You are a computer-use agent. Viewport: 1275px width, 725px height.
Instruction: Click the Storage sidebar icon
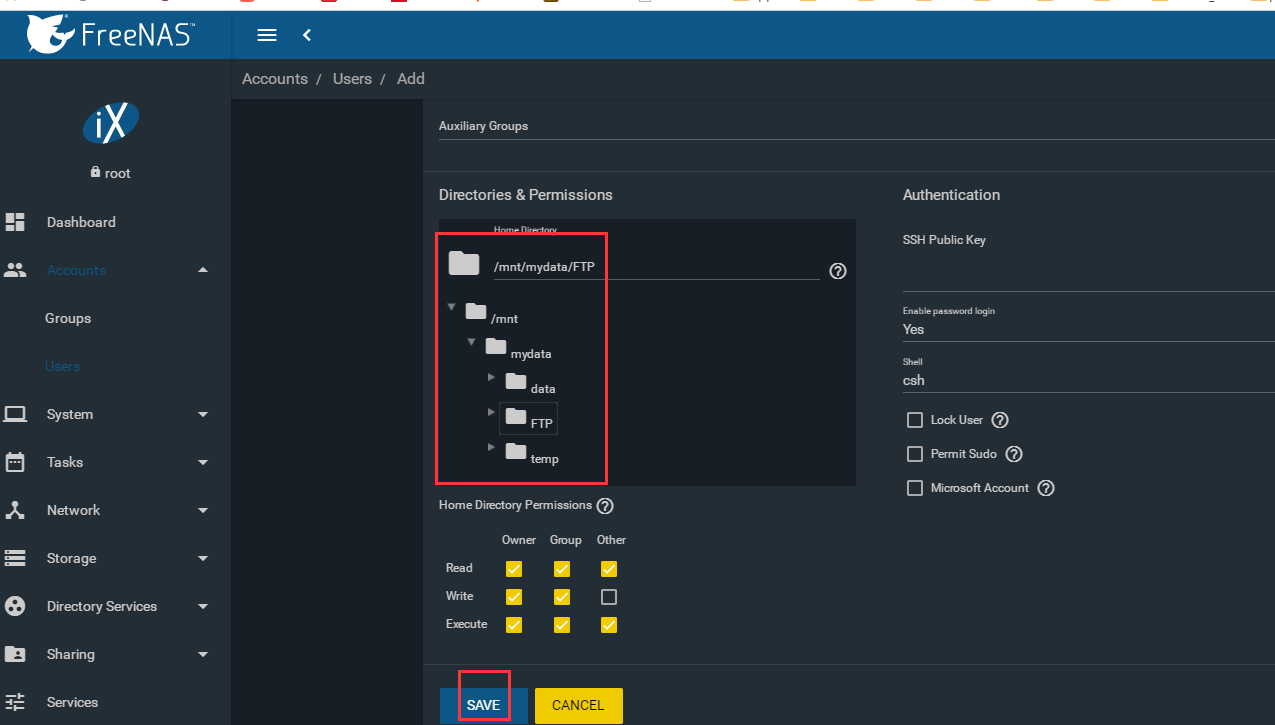tap(14, 558)
